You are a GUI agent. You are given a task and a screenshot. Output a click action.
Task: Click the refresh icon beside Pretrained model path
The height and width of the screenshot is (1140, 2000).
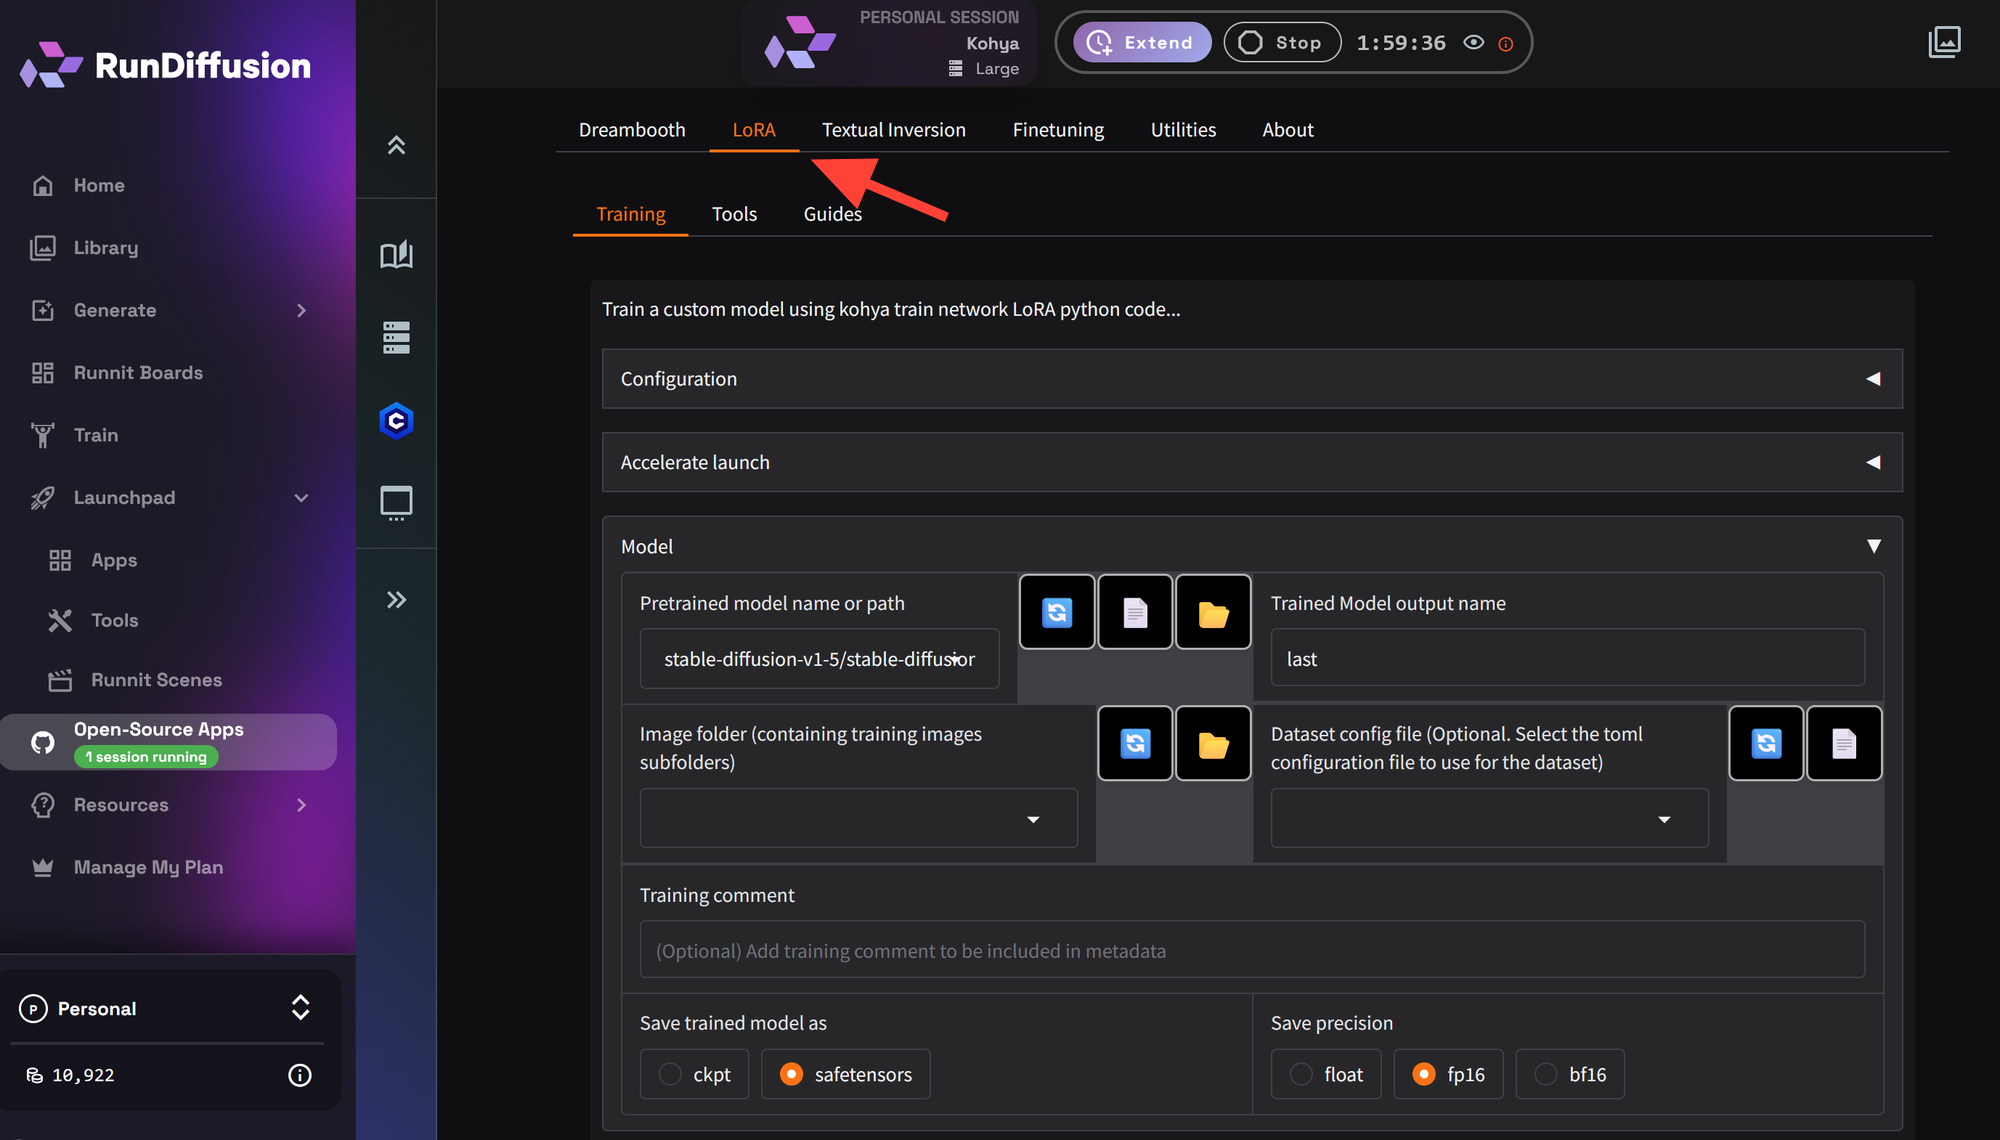tap(1056, 612)
